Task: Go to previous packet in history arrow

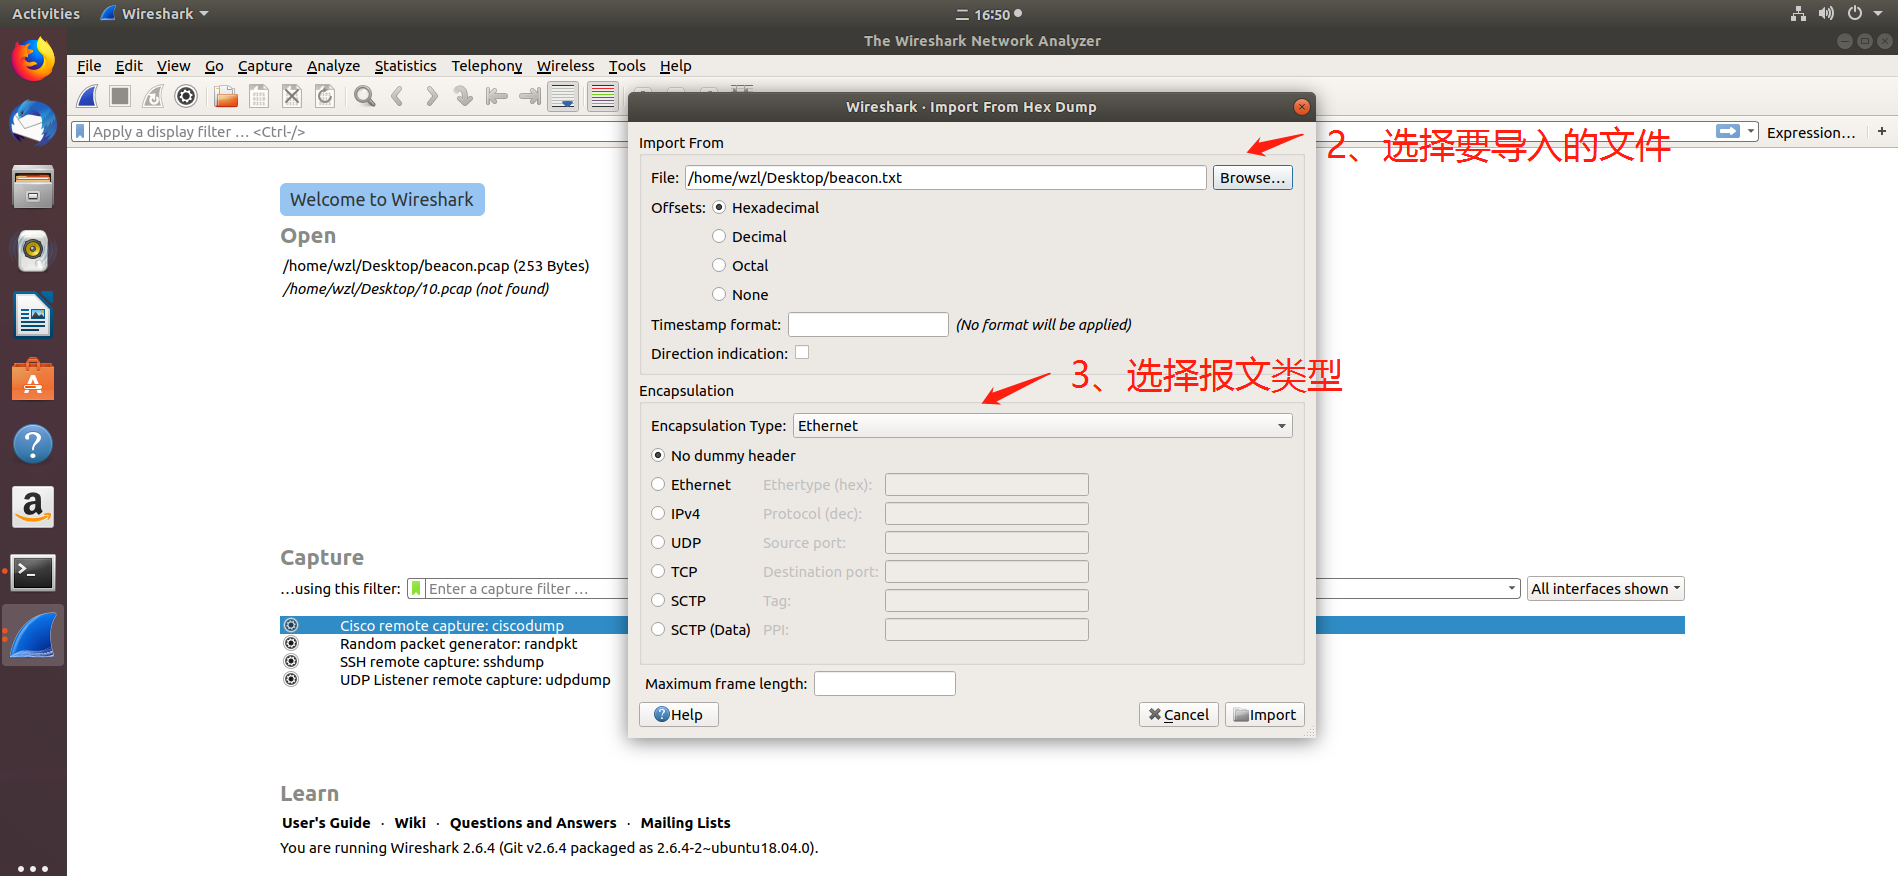Action: click(x=398, y=96)
